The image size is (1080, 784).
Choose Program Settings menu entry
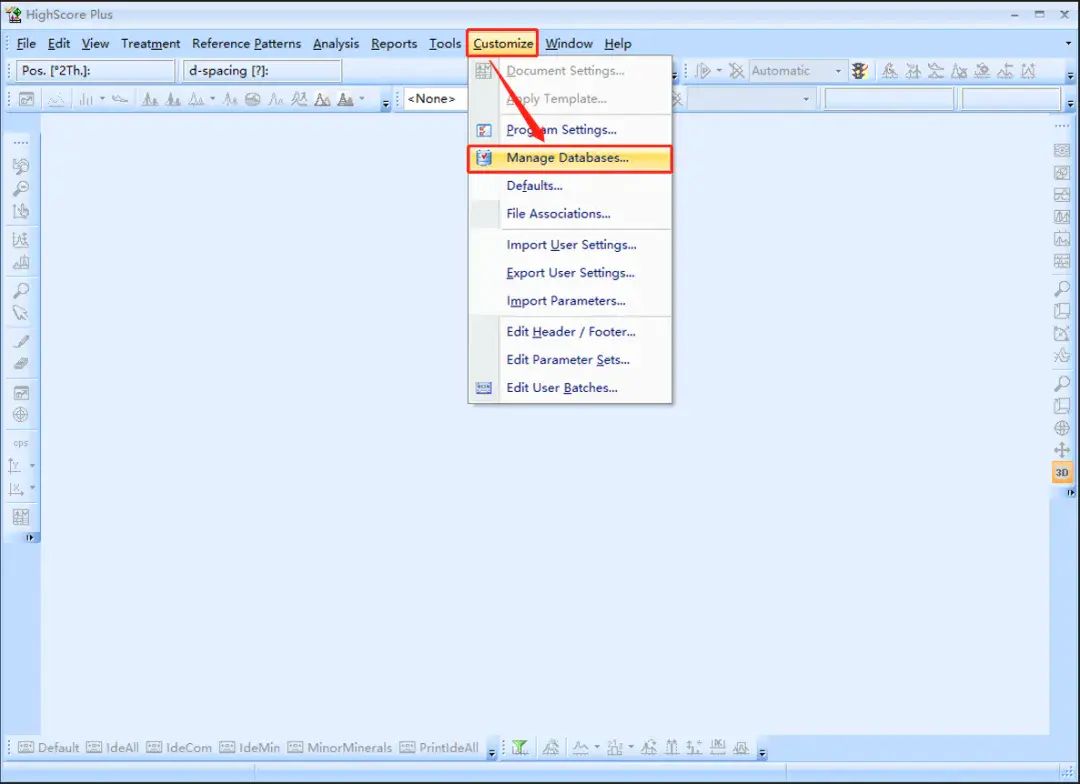point(570,130)
